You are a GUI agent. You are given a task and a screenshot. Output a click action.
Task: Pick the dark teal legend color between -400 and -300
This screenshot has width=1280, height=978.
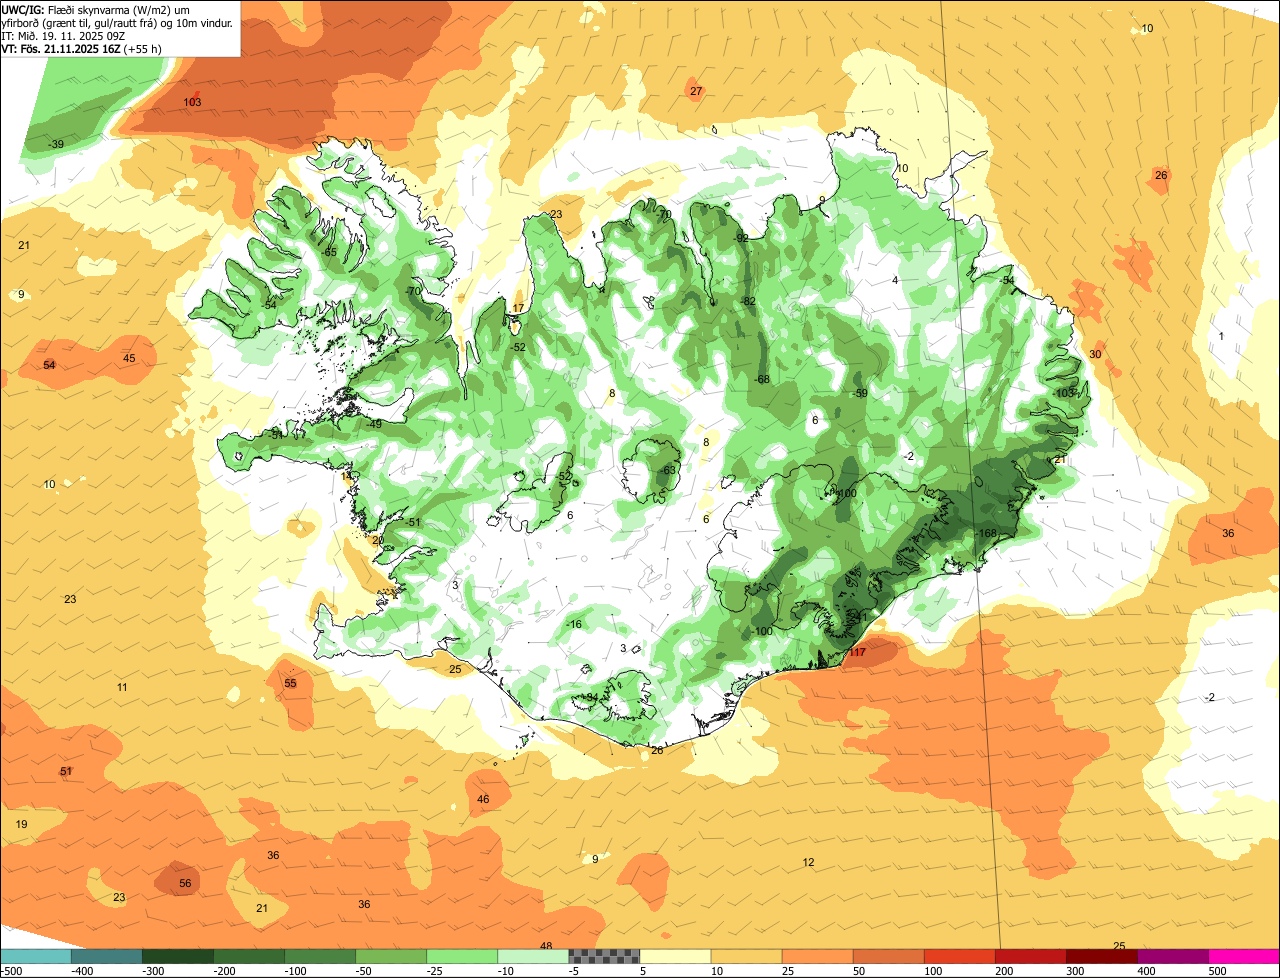click(x=106, y=956)
